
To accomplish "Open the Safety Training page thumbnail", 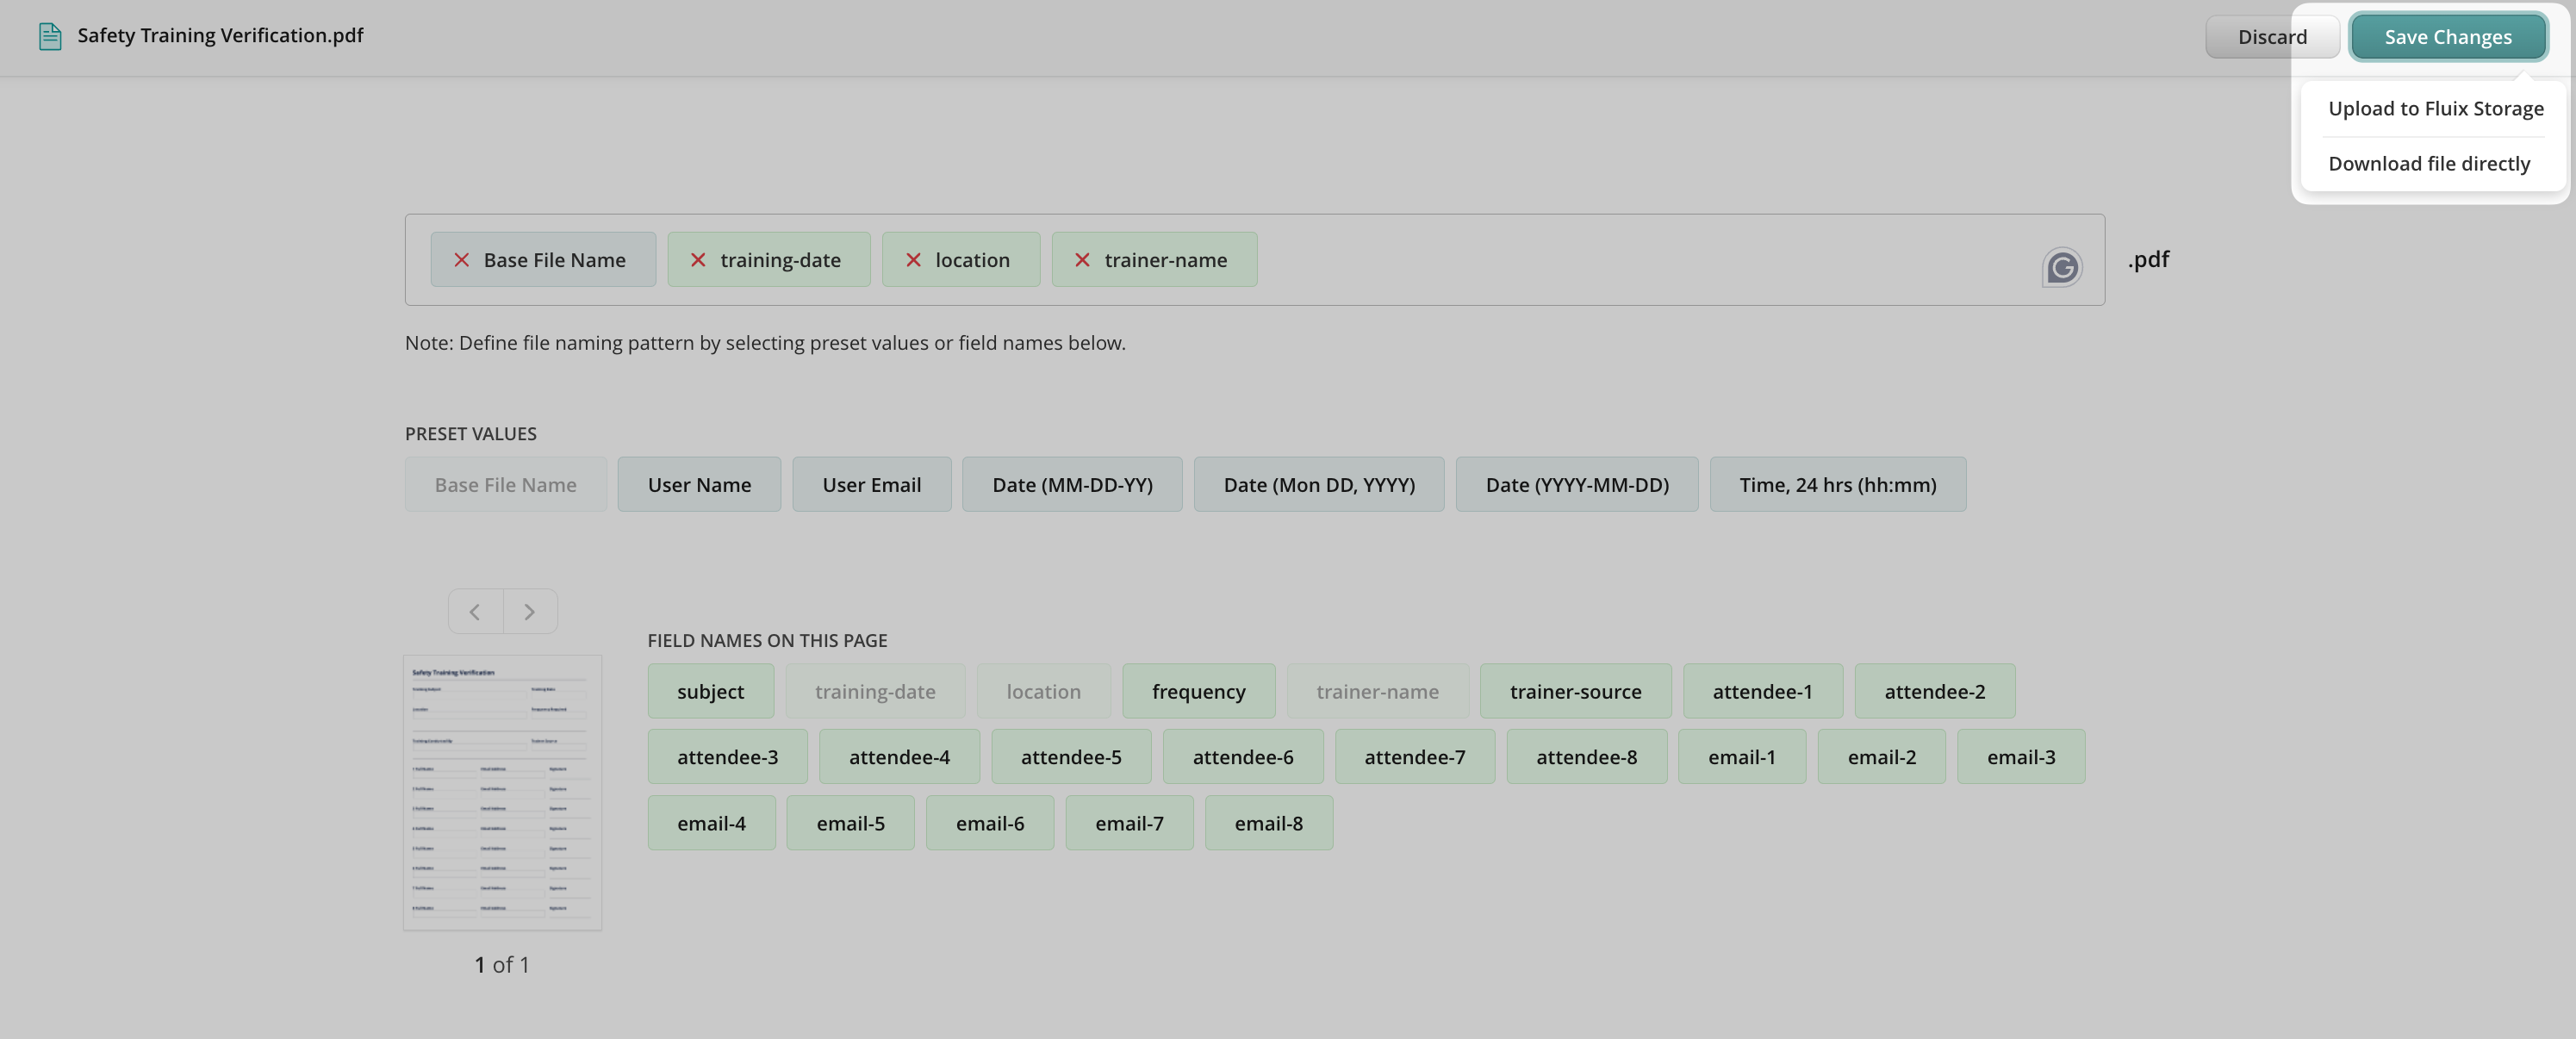I will coord(502,792).
